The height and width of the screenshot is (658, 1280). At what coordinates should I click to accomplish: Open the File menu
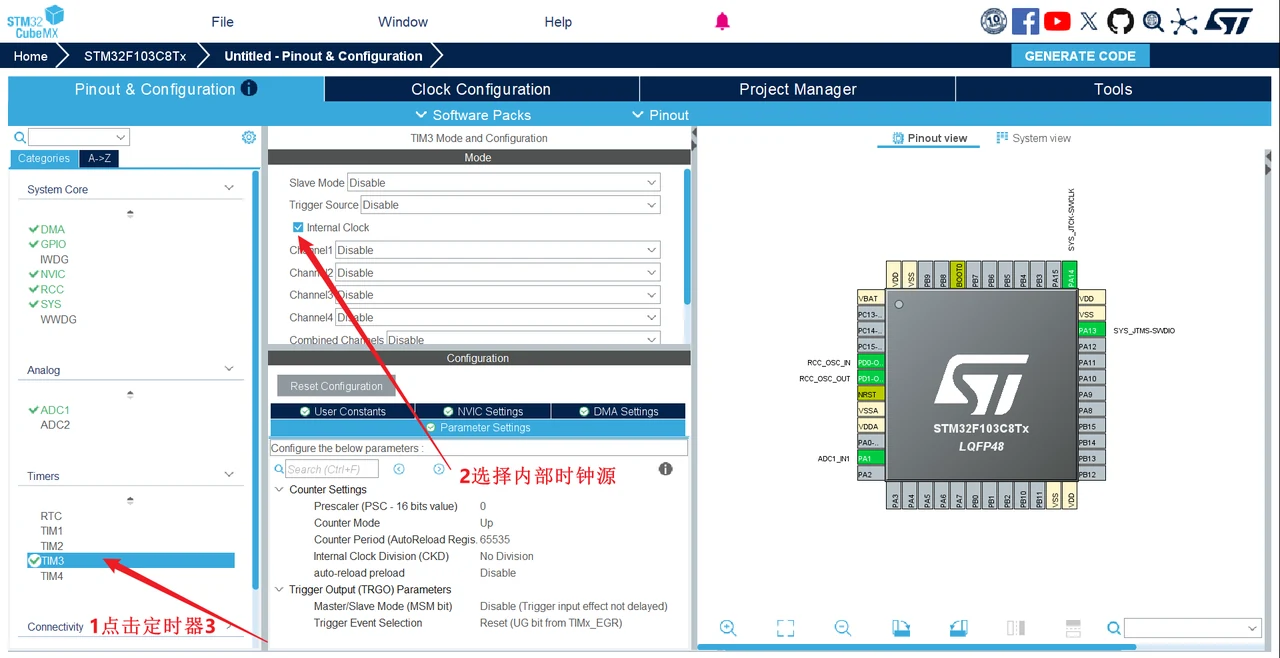(x=223, y=22)
